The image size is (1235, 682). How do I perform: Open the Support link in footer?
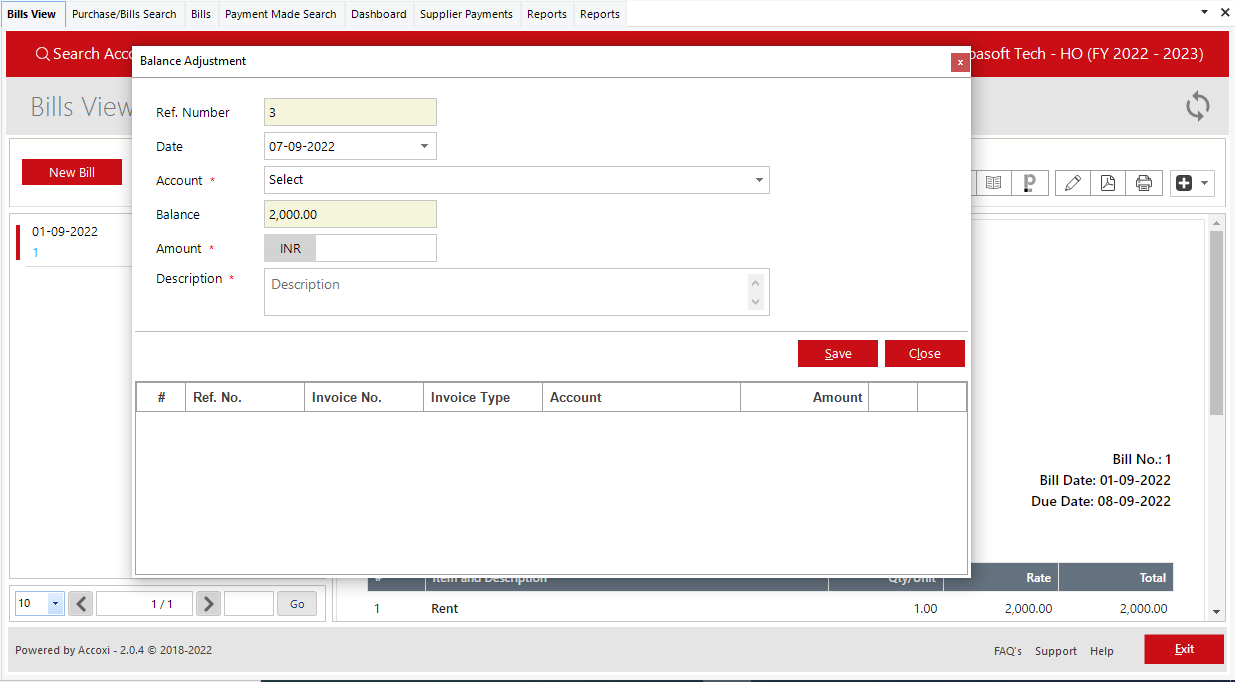coord(1055,651)
